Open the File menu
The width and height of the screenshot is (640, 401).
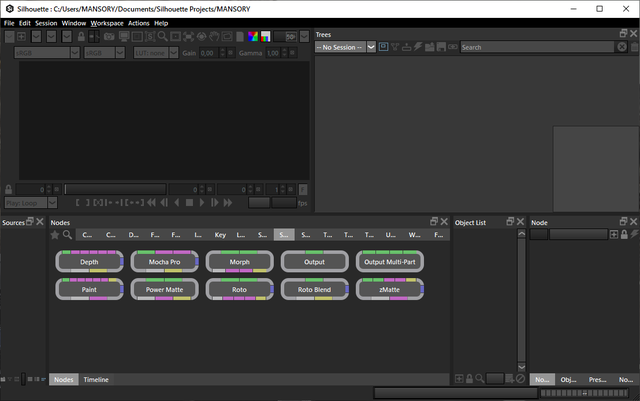(x=9, y=23)
